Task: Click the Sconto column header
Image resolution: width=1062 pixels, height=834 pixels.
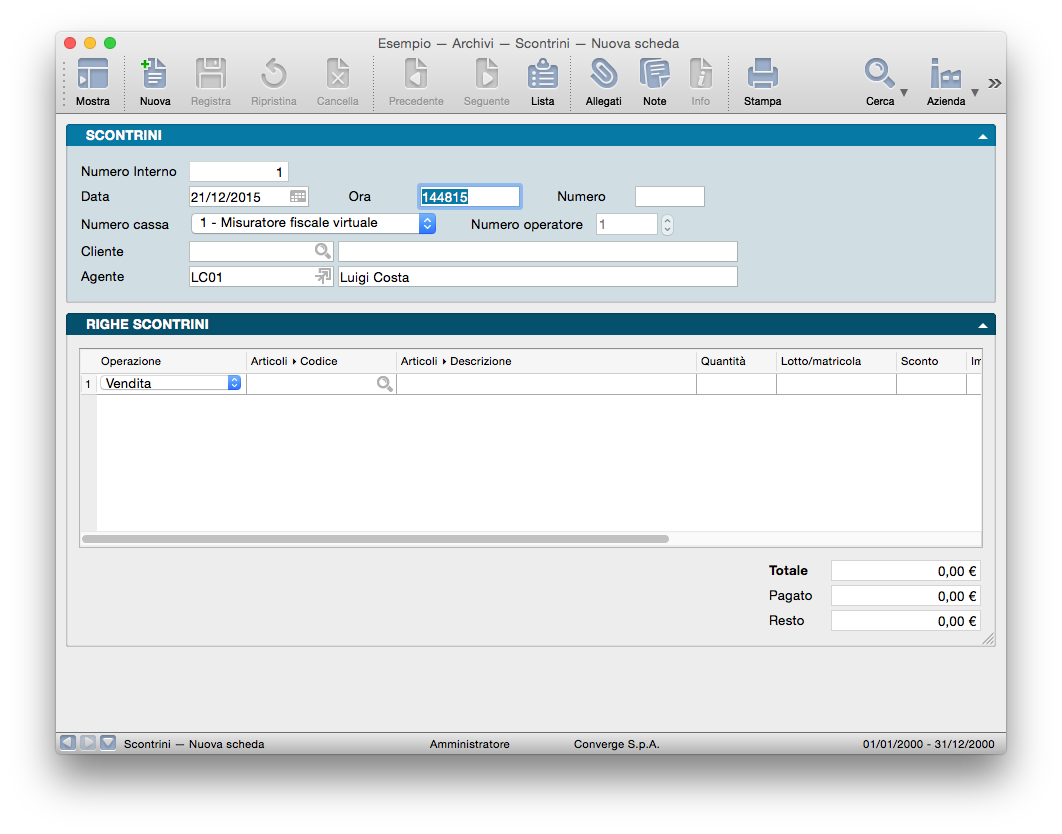Action: pyautogui.click(x=931, y=361)
